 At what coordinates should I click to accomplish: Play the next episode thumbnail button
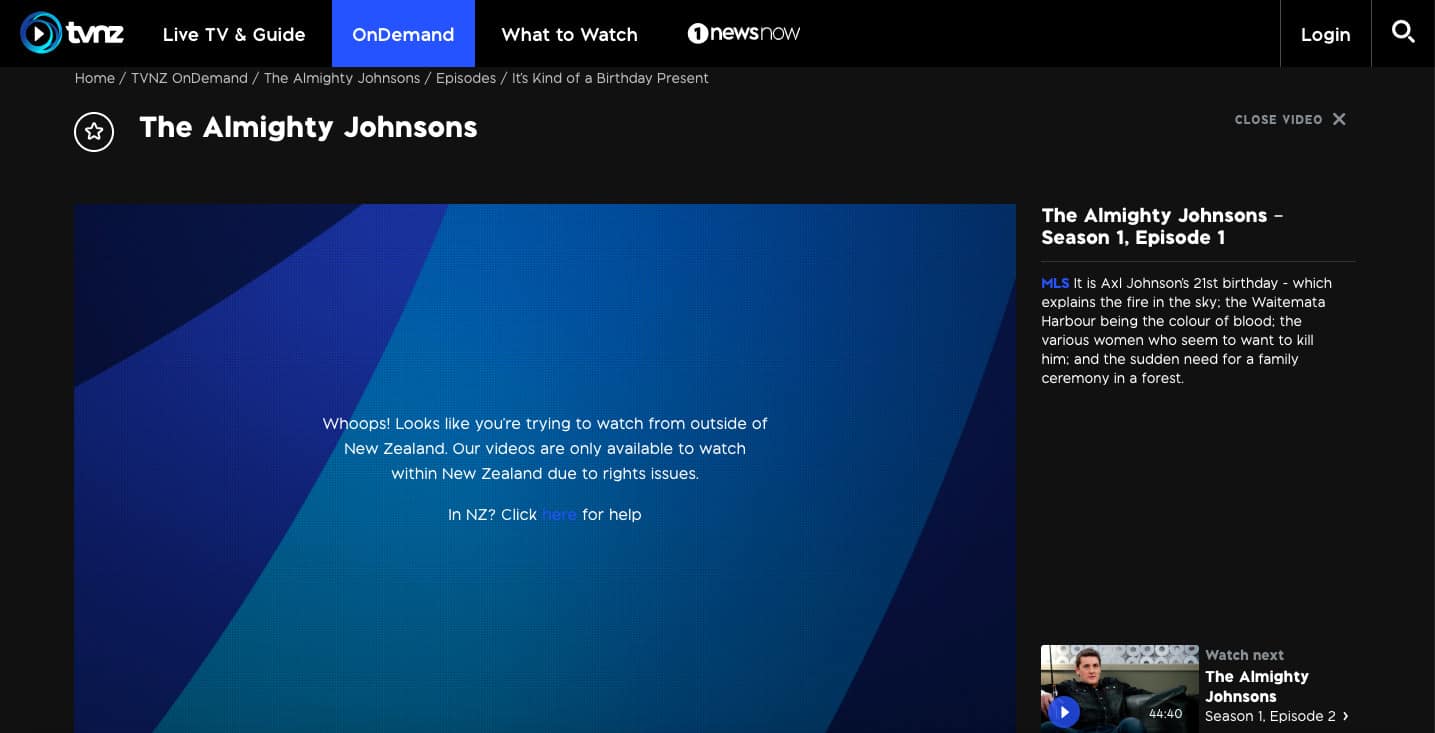click(x=1064, y=712)
